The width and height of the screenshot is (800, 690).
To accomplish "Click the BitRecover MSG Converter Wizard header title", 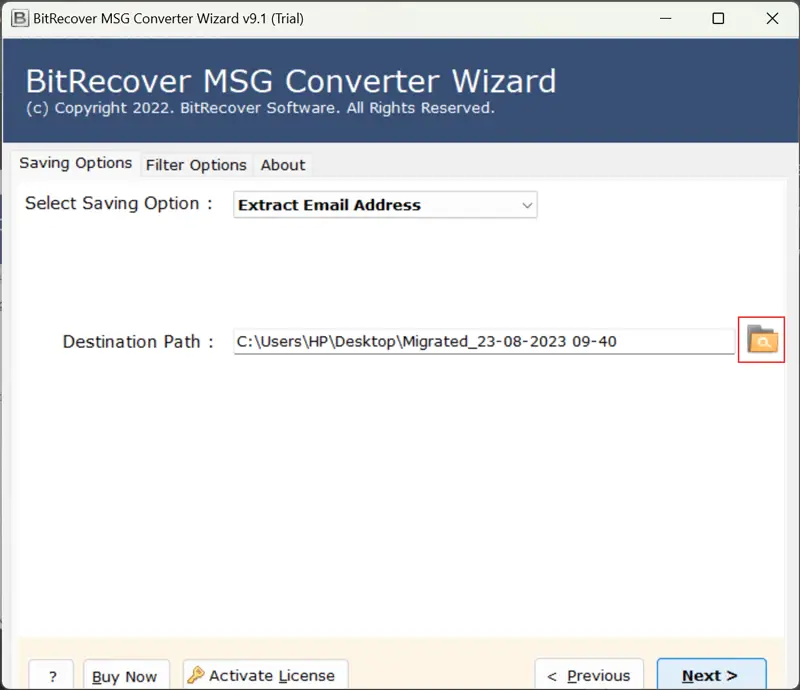I will (x=290, y=81).
